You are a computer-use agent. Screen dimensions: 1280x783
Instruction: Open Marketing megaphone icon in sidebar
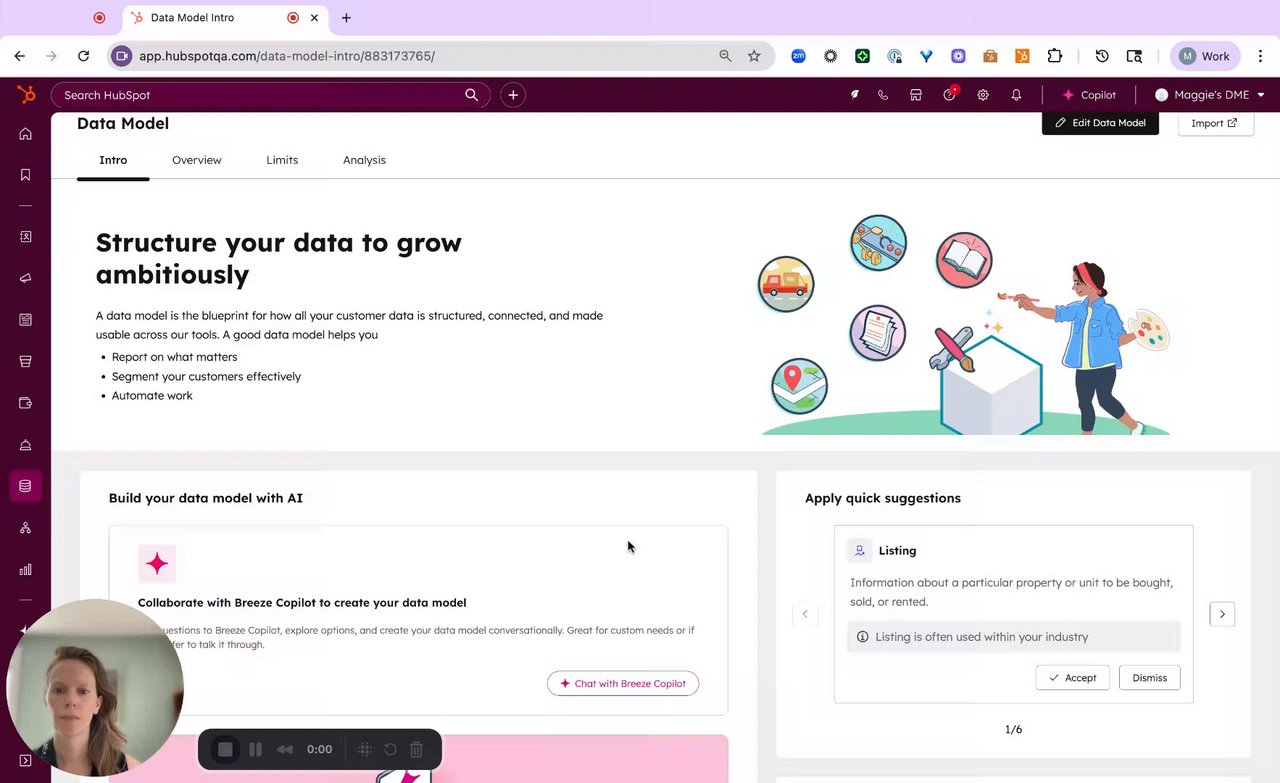26,278
